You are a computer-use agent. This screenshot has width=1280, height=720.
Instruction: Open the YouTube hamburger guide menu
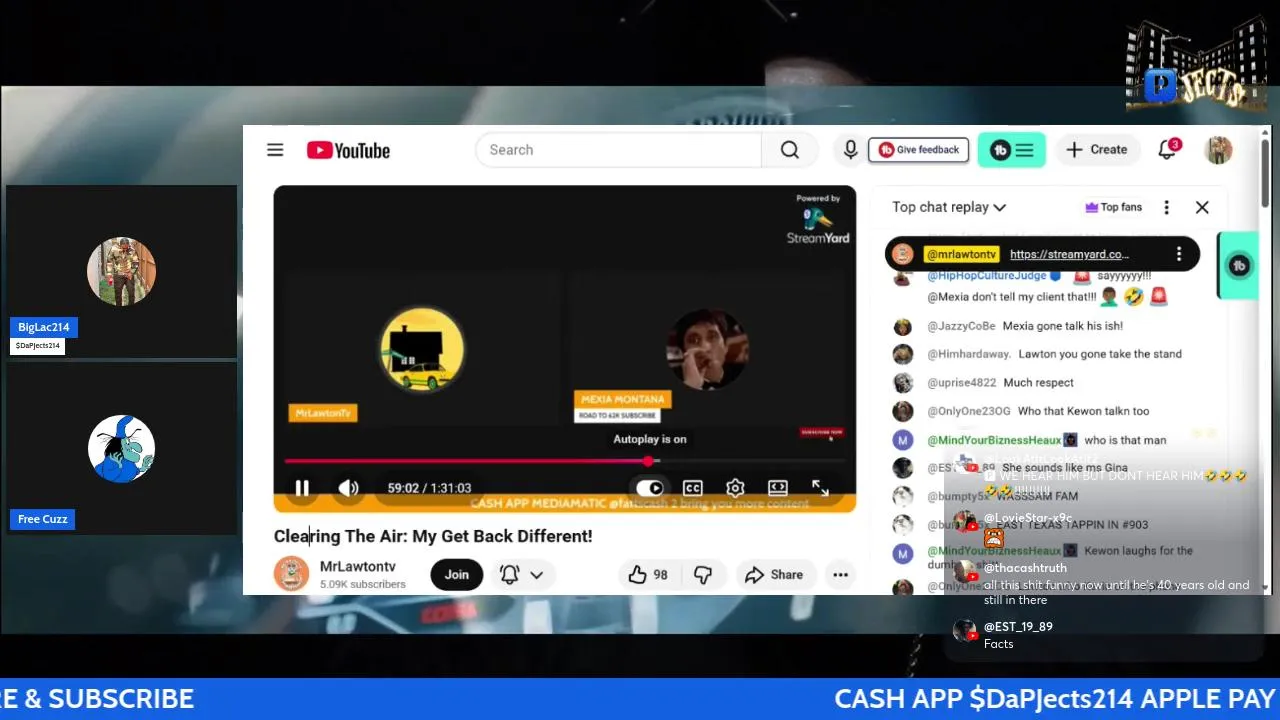coord(275,150)
